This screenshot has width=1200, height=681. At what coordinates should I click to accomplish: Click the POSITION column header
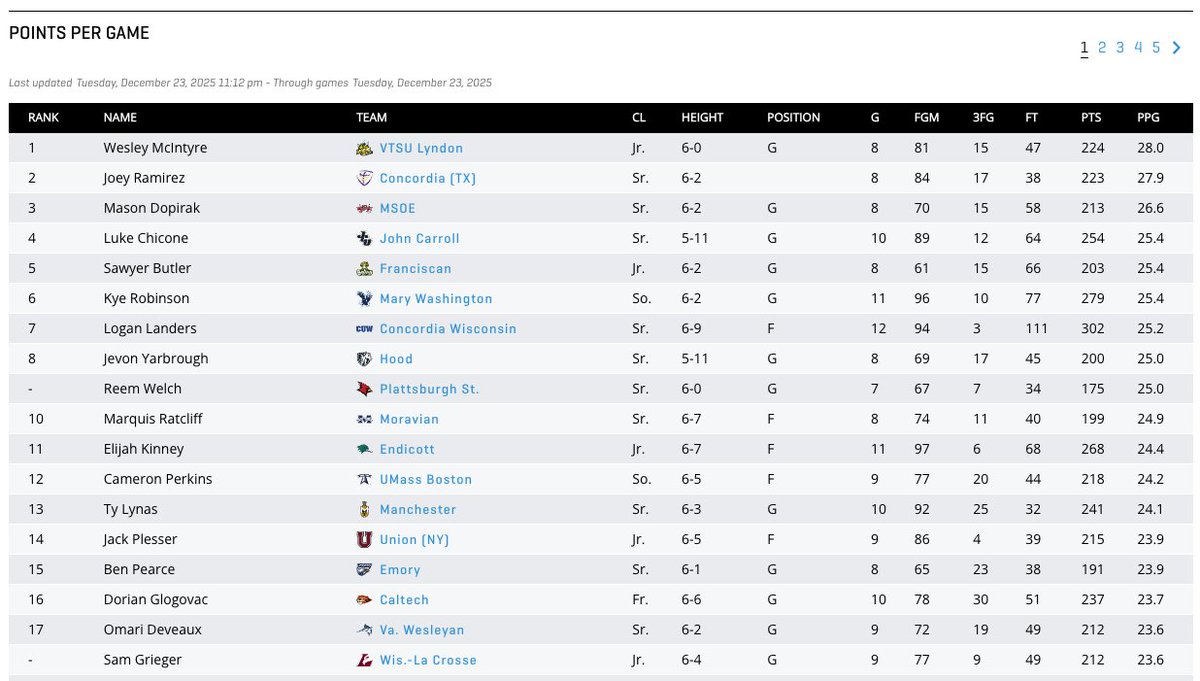[x=793, y=117]
